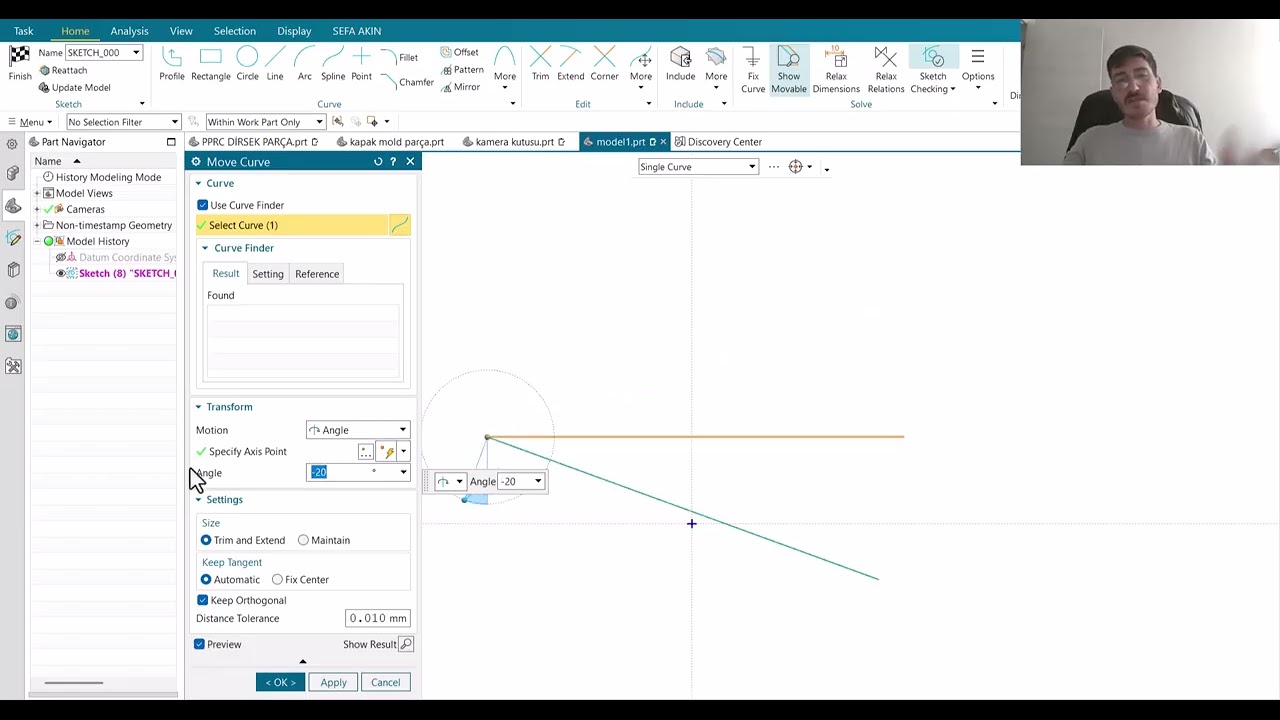Collapse the Curve Finder section

point(205,248)
